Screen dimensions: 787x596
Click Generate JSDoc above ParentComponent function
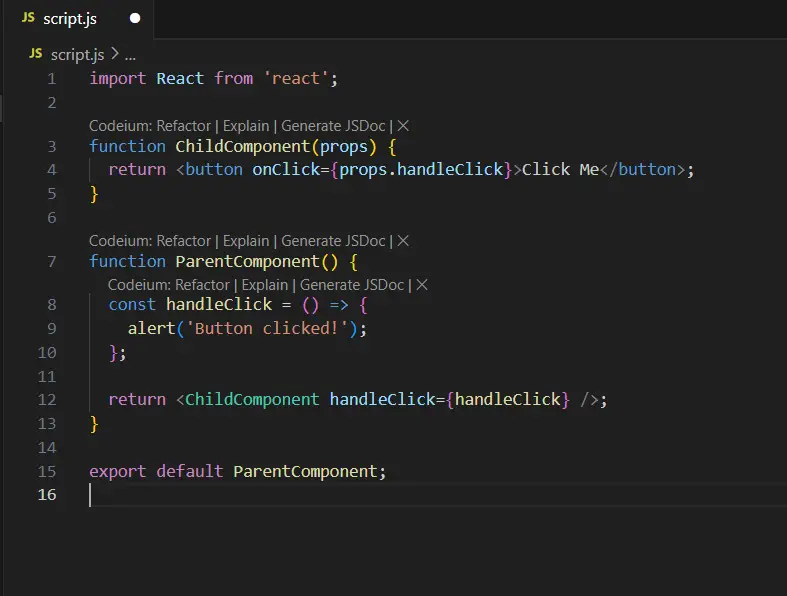[x=333, y=241]
